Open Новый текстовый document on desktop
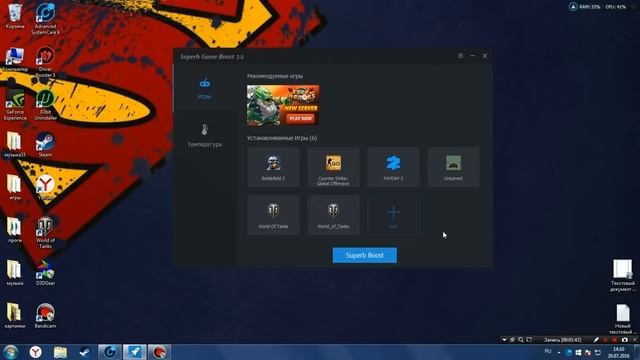Viewport: 640px width, 360px height. coord(623,319)
